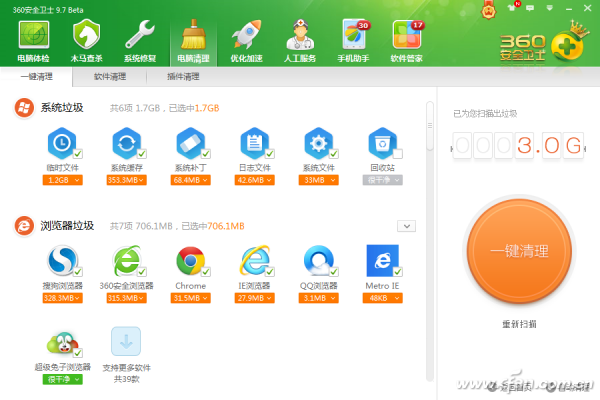The height and width of the screenshot is (400, 600).
Task: Switch to the 一键清理 tab
Action: click(36, 77)
